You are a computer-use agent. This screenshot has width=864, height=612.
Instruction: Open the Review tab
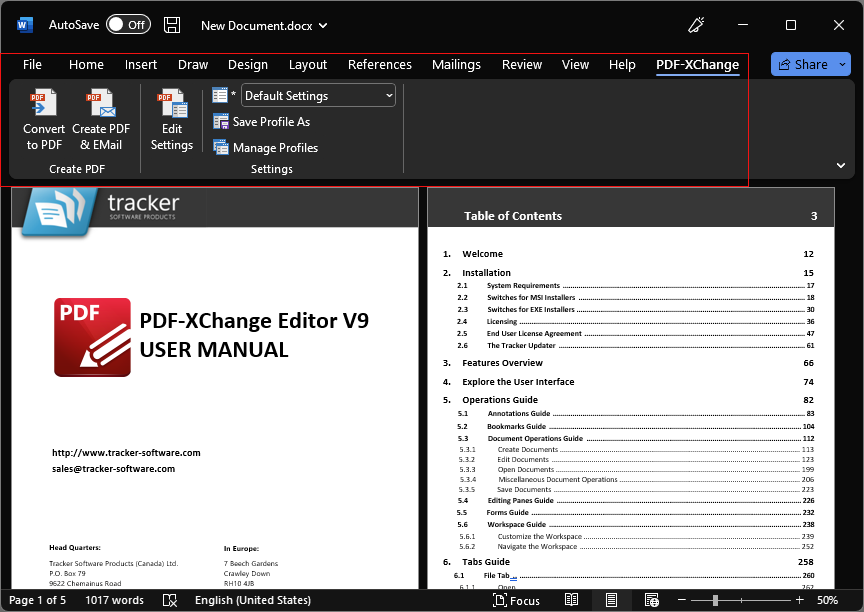[522, 64]
